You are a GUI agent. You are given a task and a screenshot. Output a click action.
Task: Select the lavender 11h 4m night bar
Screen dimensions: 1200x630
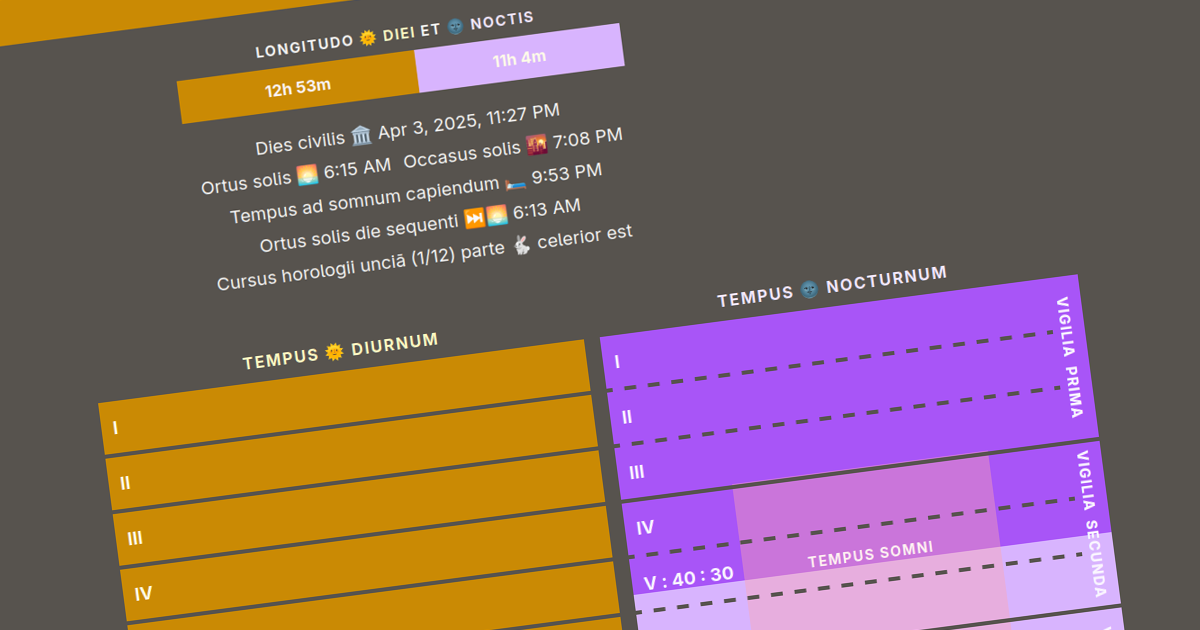[520, 59]
